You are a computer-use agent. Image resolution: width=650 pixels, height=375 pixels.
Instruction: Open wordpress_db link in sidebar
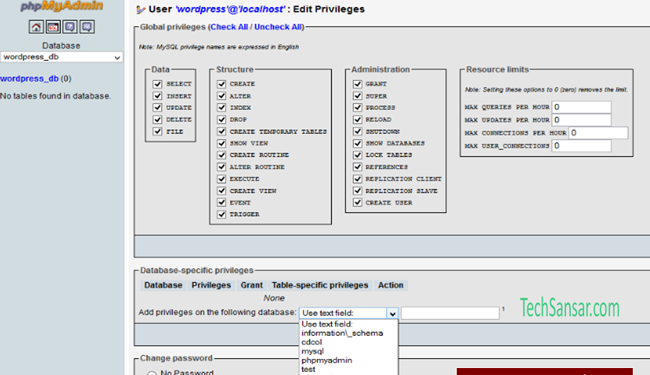tap(29, 78)
